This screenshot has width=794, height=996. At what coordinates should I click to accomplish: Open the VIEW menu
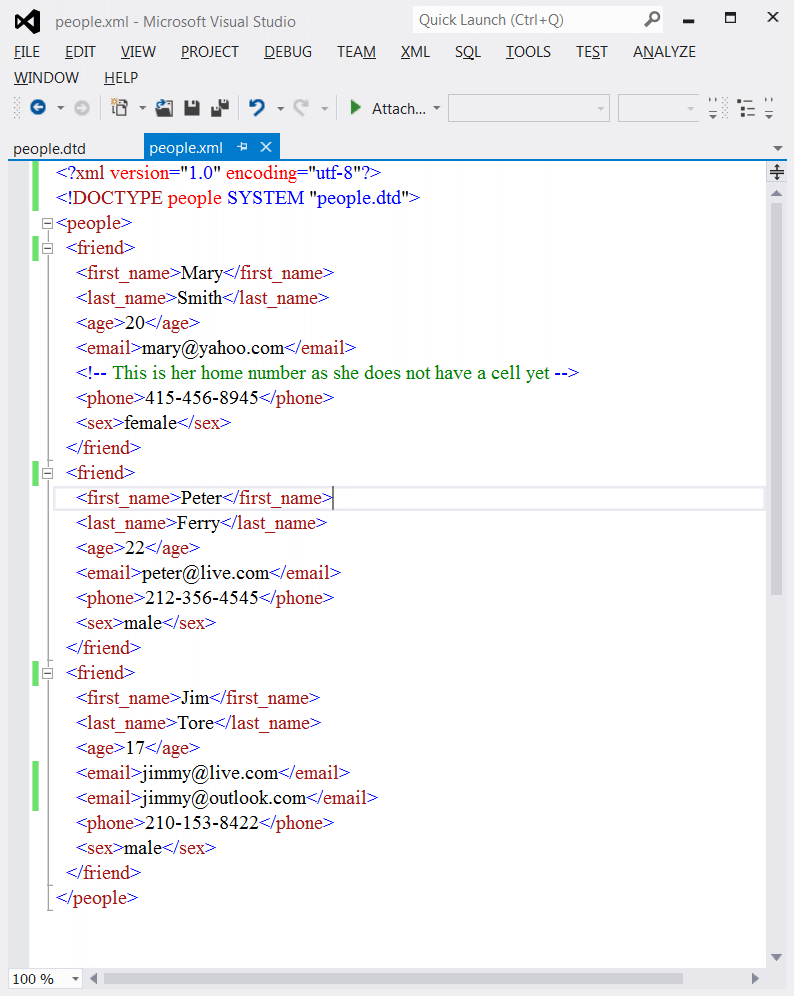click(138, 51)
